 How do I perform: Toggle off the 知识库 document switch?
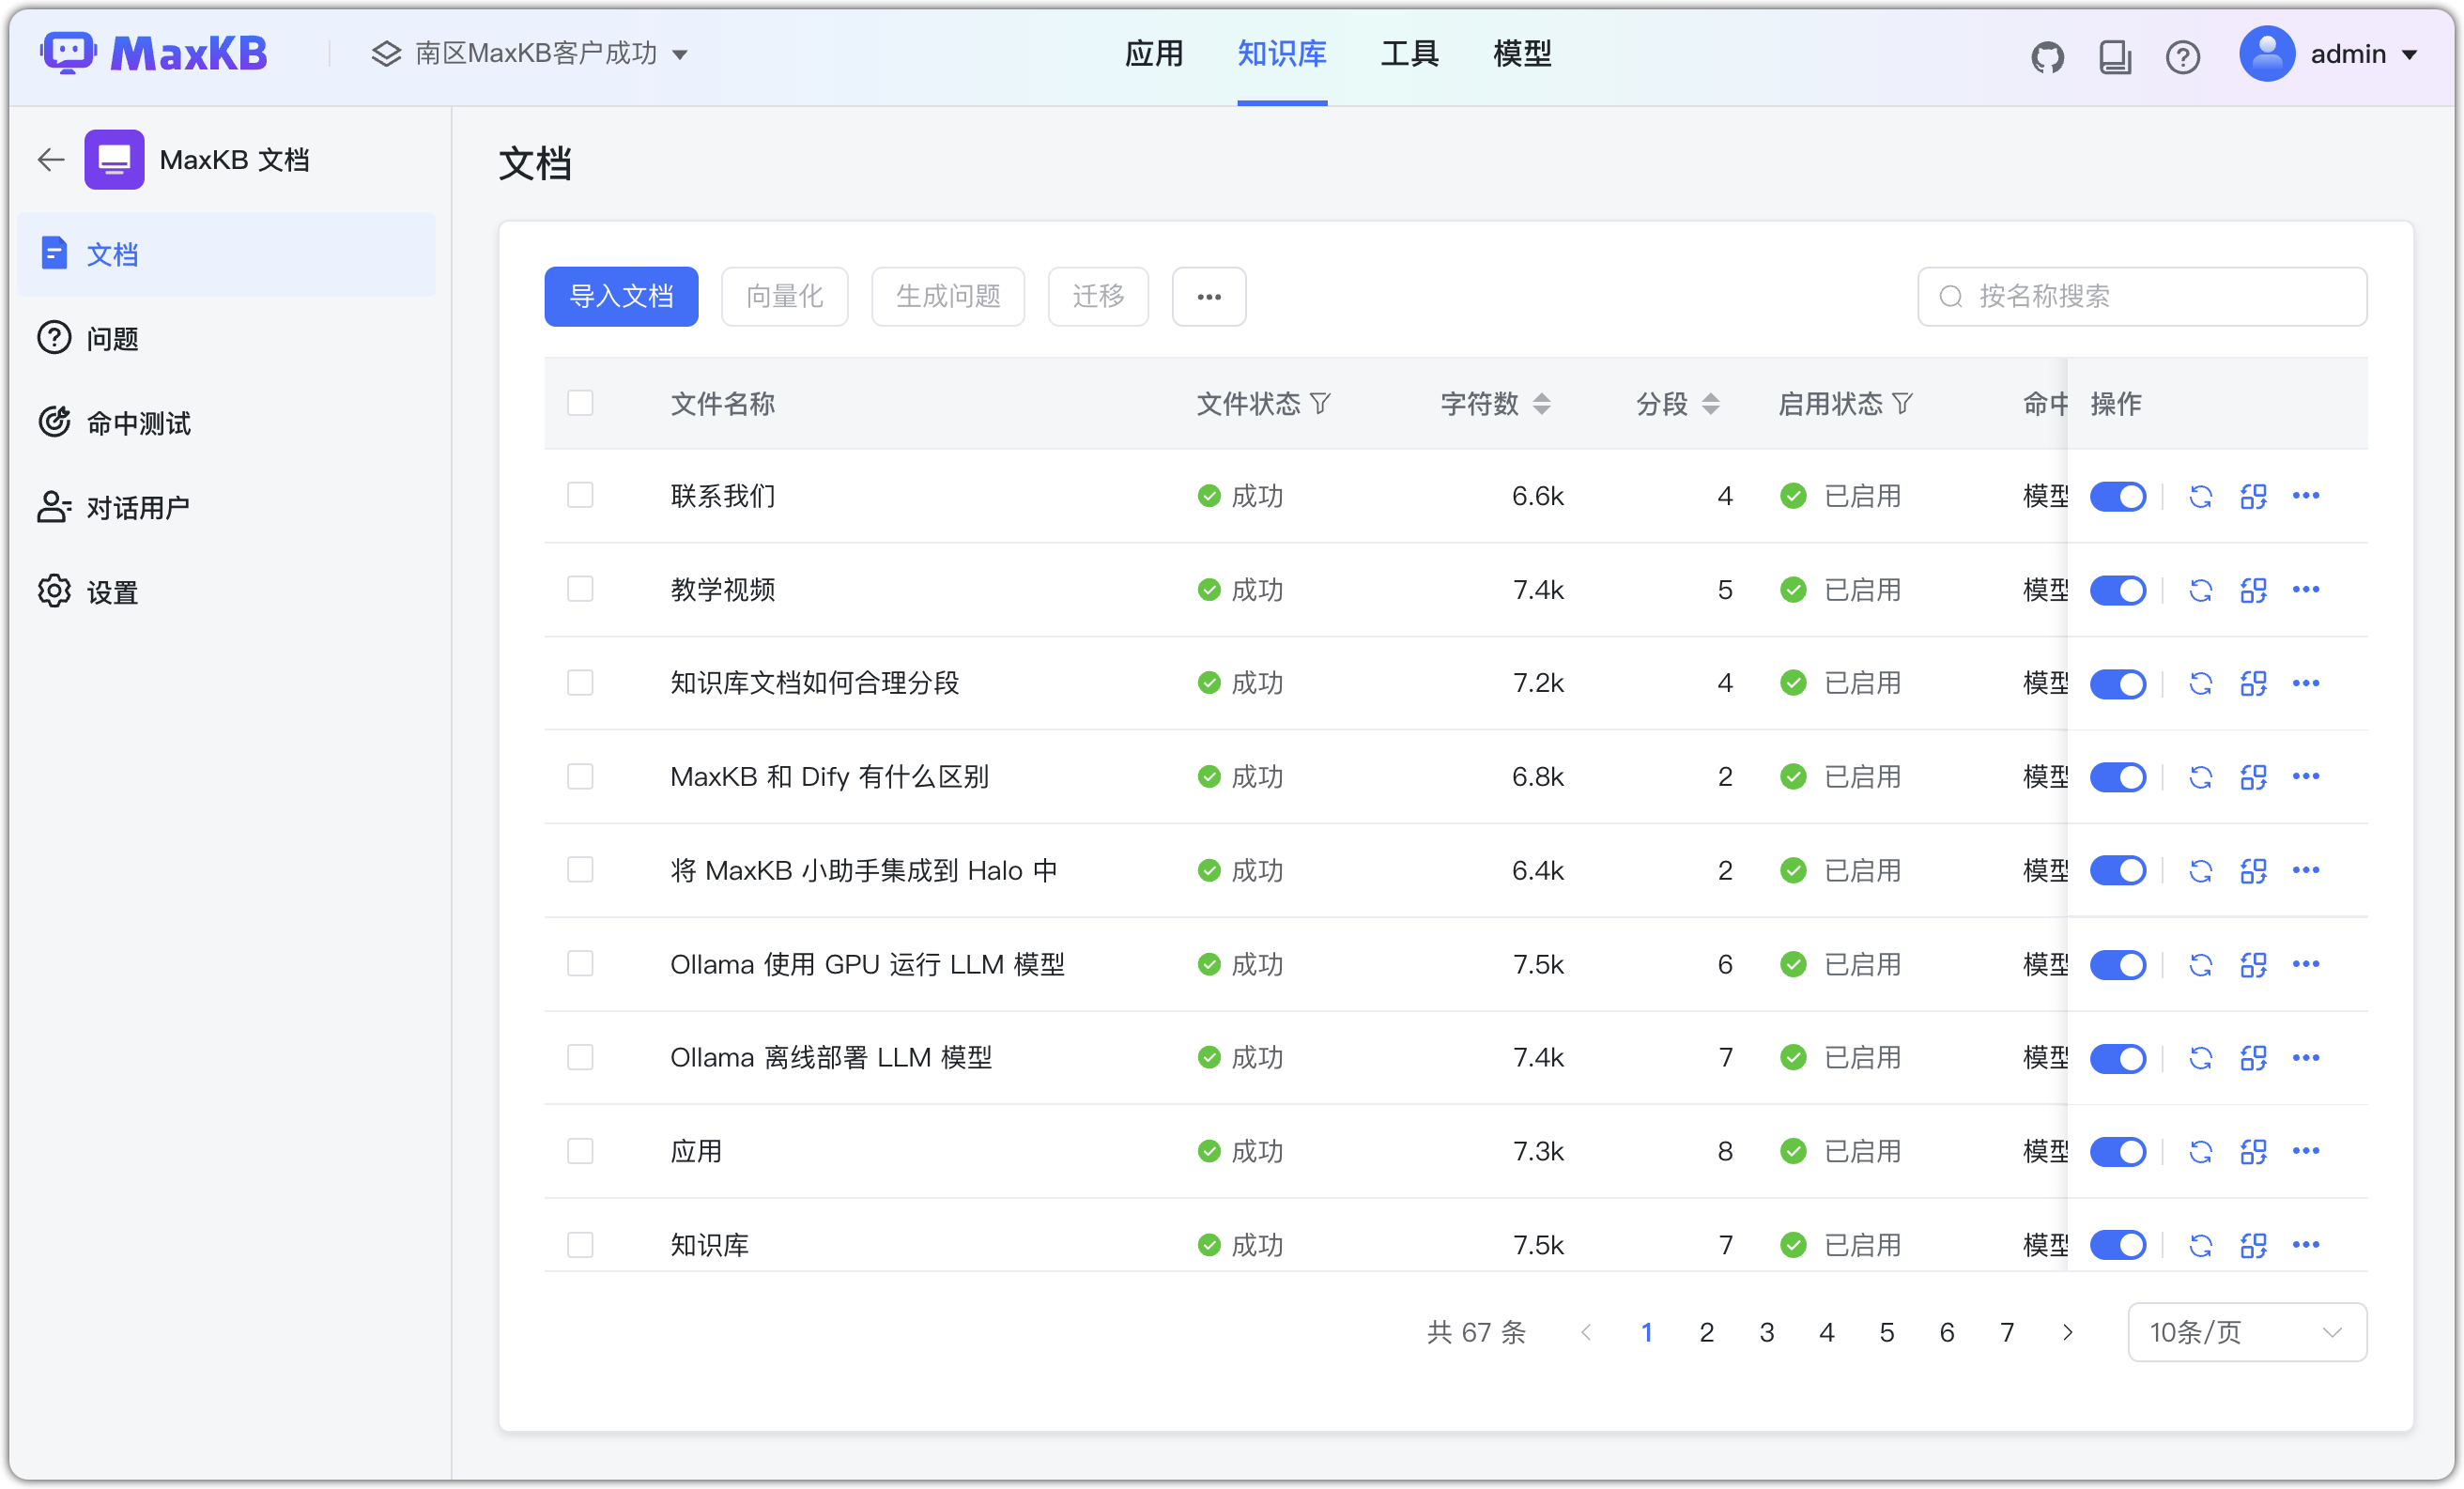[x=2118, y=1245]
